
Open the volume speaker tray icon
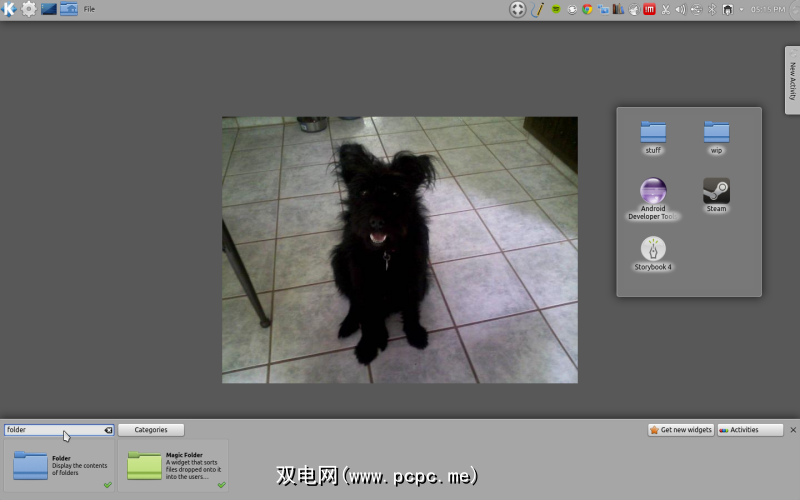point(681,9)
